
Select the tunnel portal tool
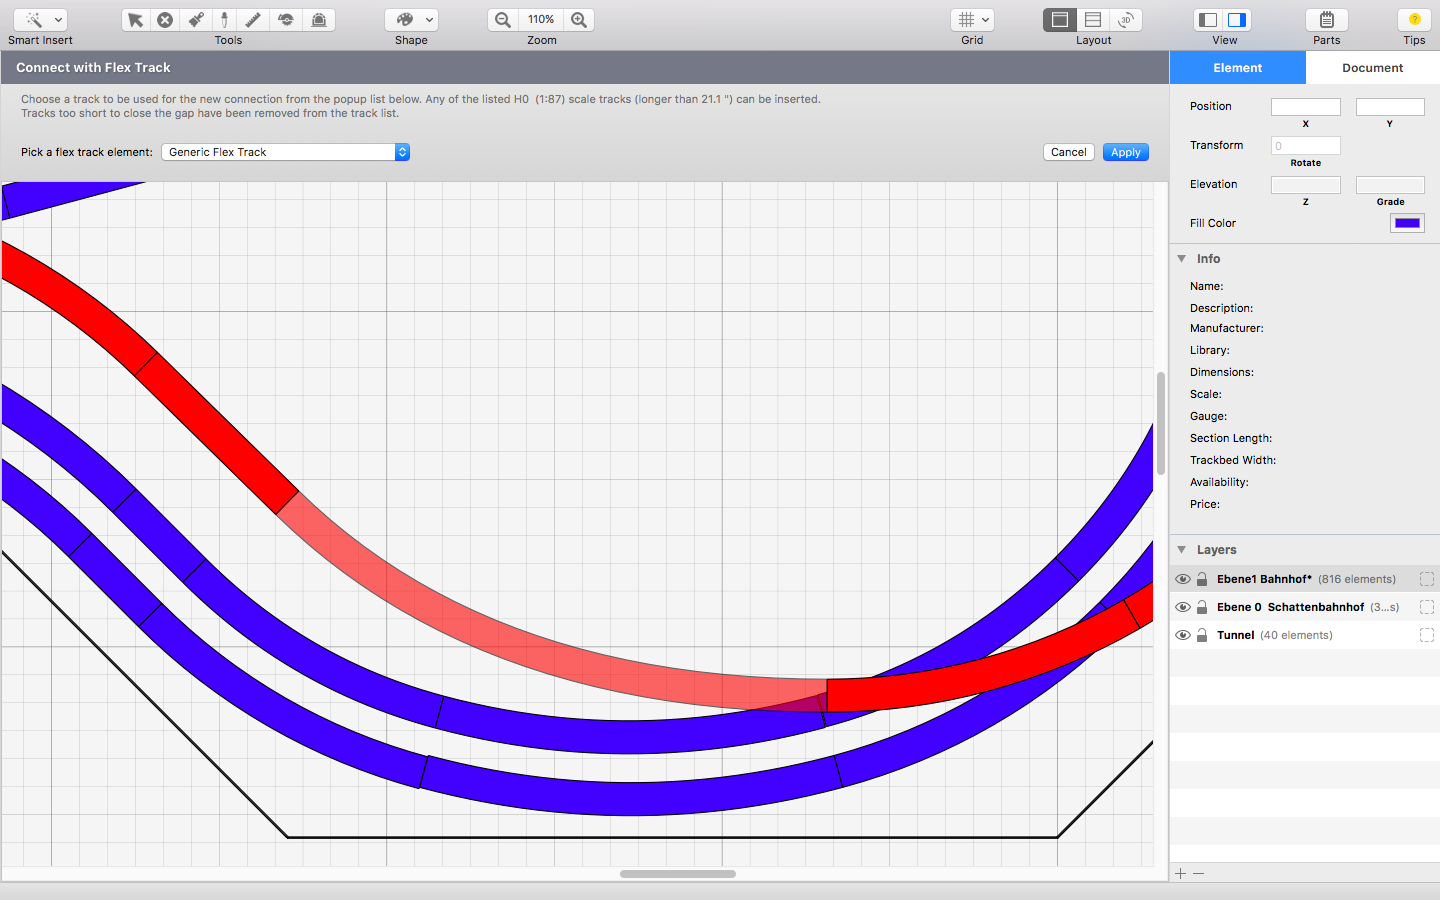pos(319,20)
